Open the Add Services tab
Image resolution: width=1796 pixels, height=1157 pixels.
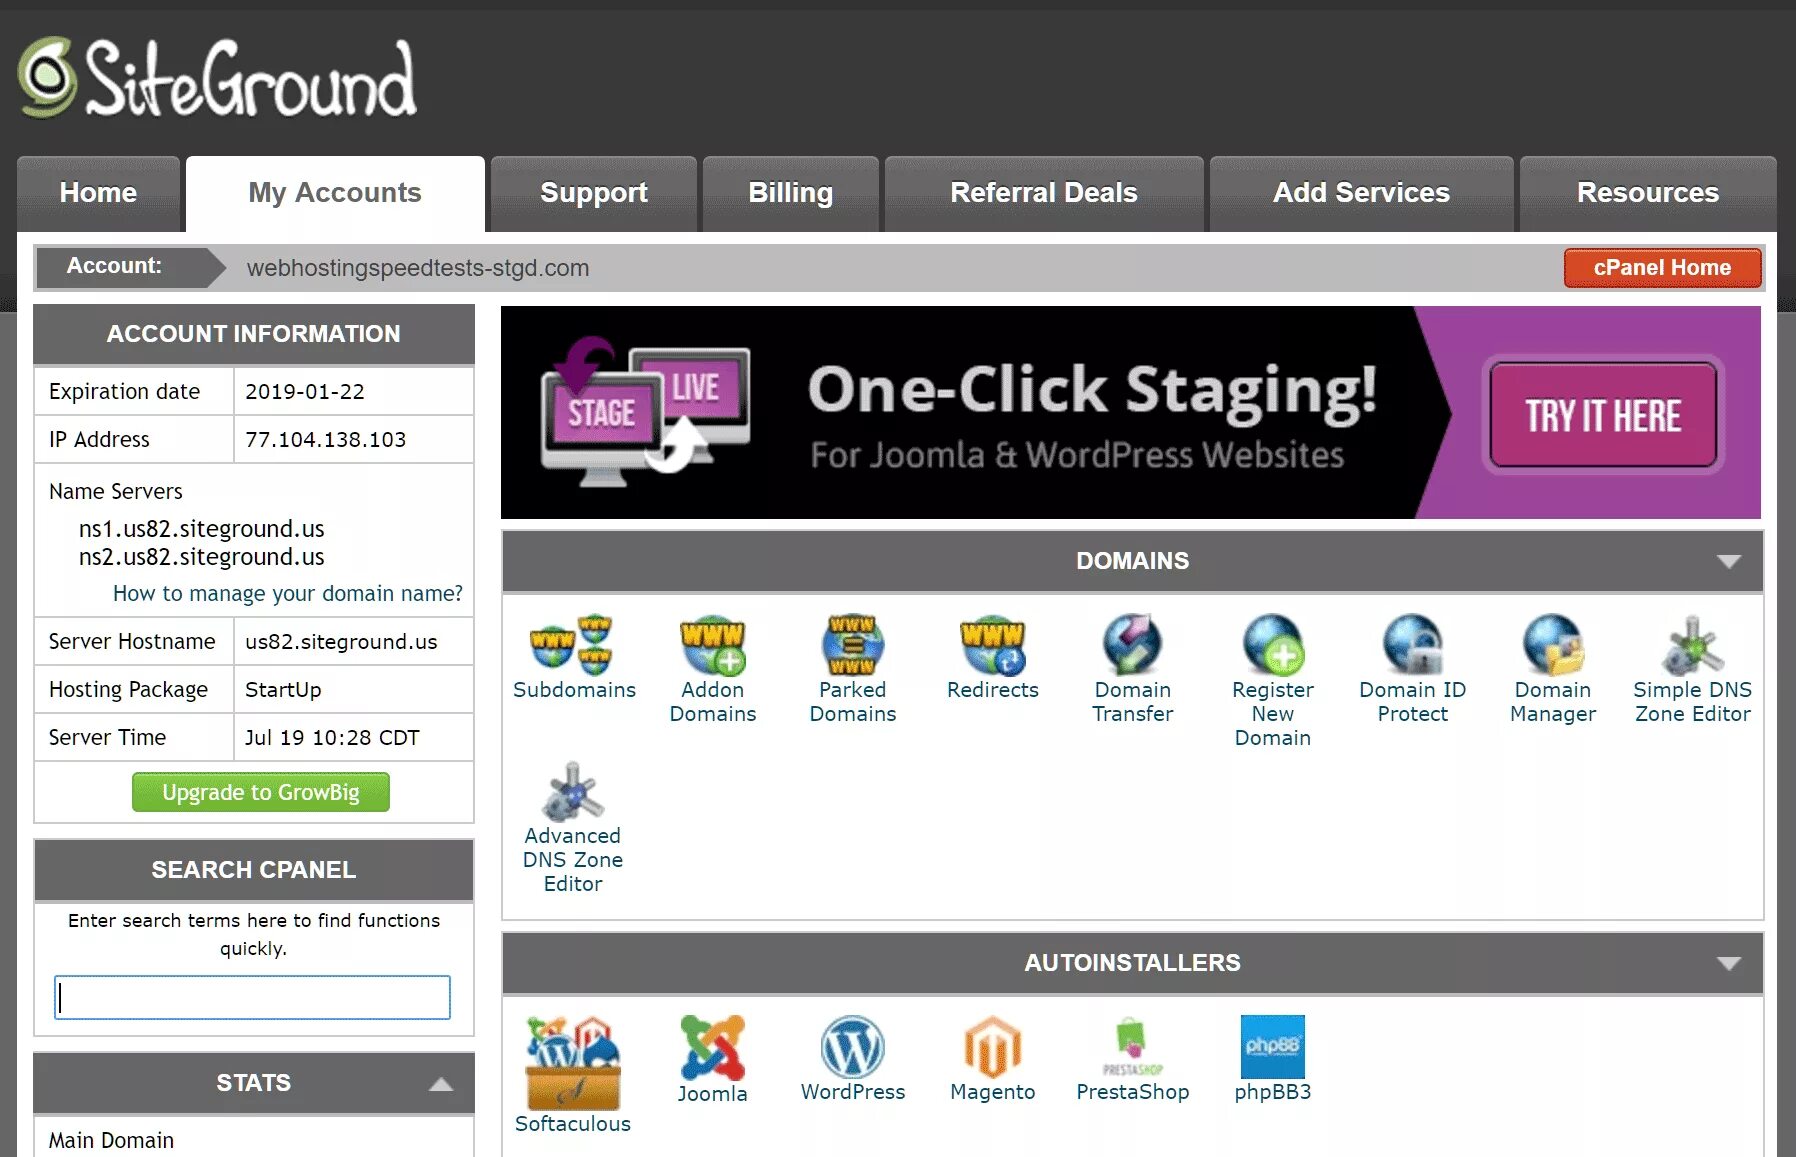click(x=1361, y=193)
